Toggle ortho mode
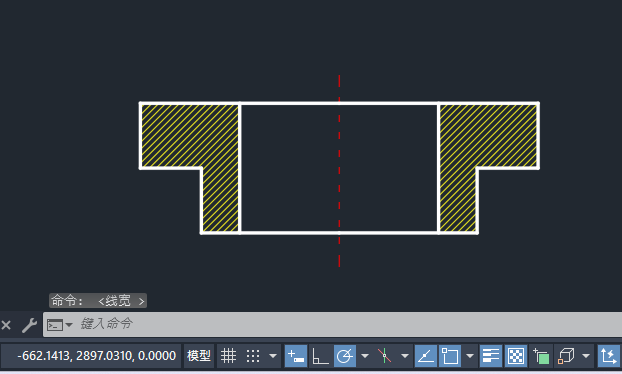Screen dimensions: 622x374 (320, 356)
